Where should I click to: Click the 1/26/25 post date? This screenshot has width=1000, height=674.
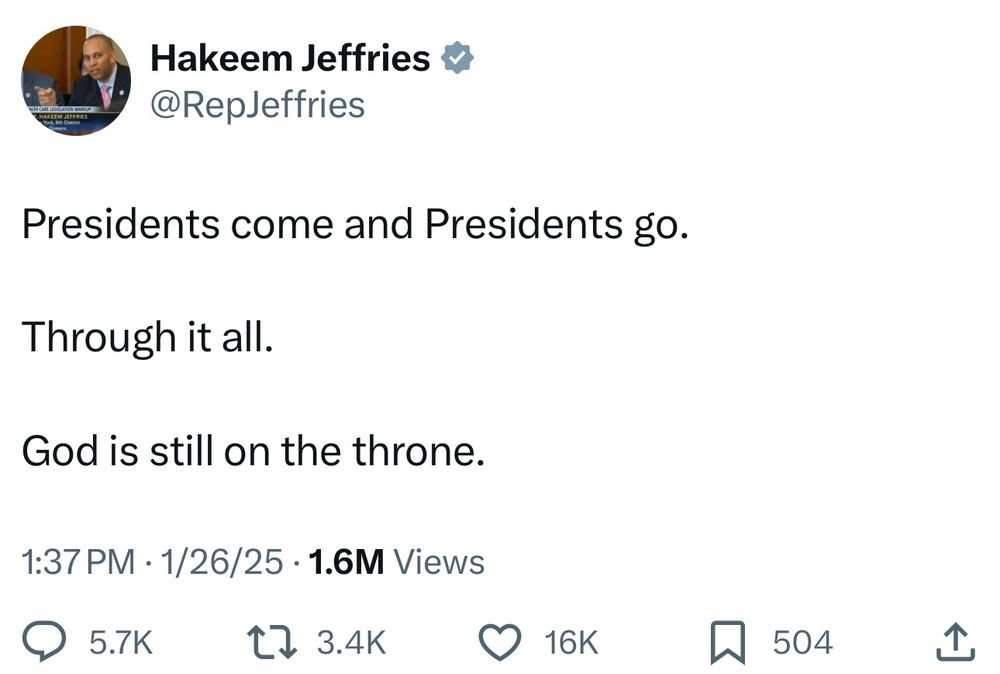coord(226,562)
